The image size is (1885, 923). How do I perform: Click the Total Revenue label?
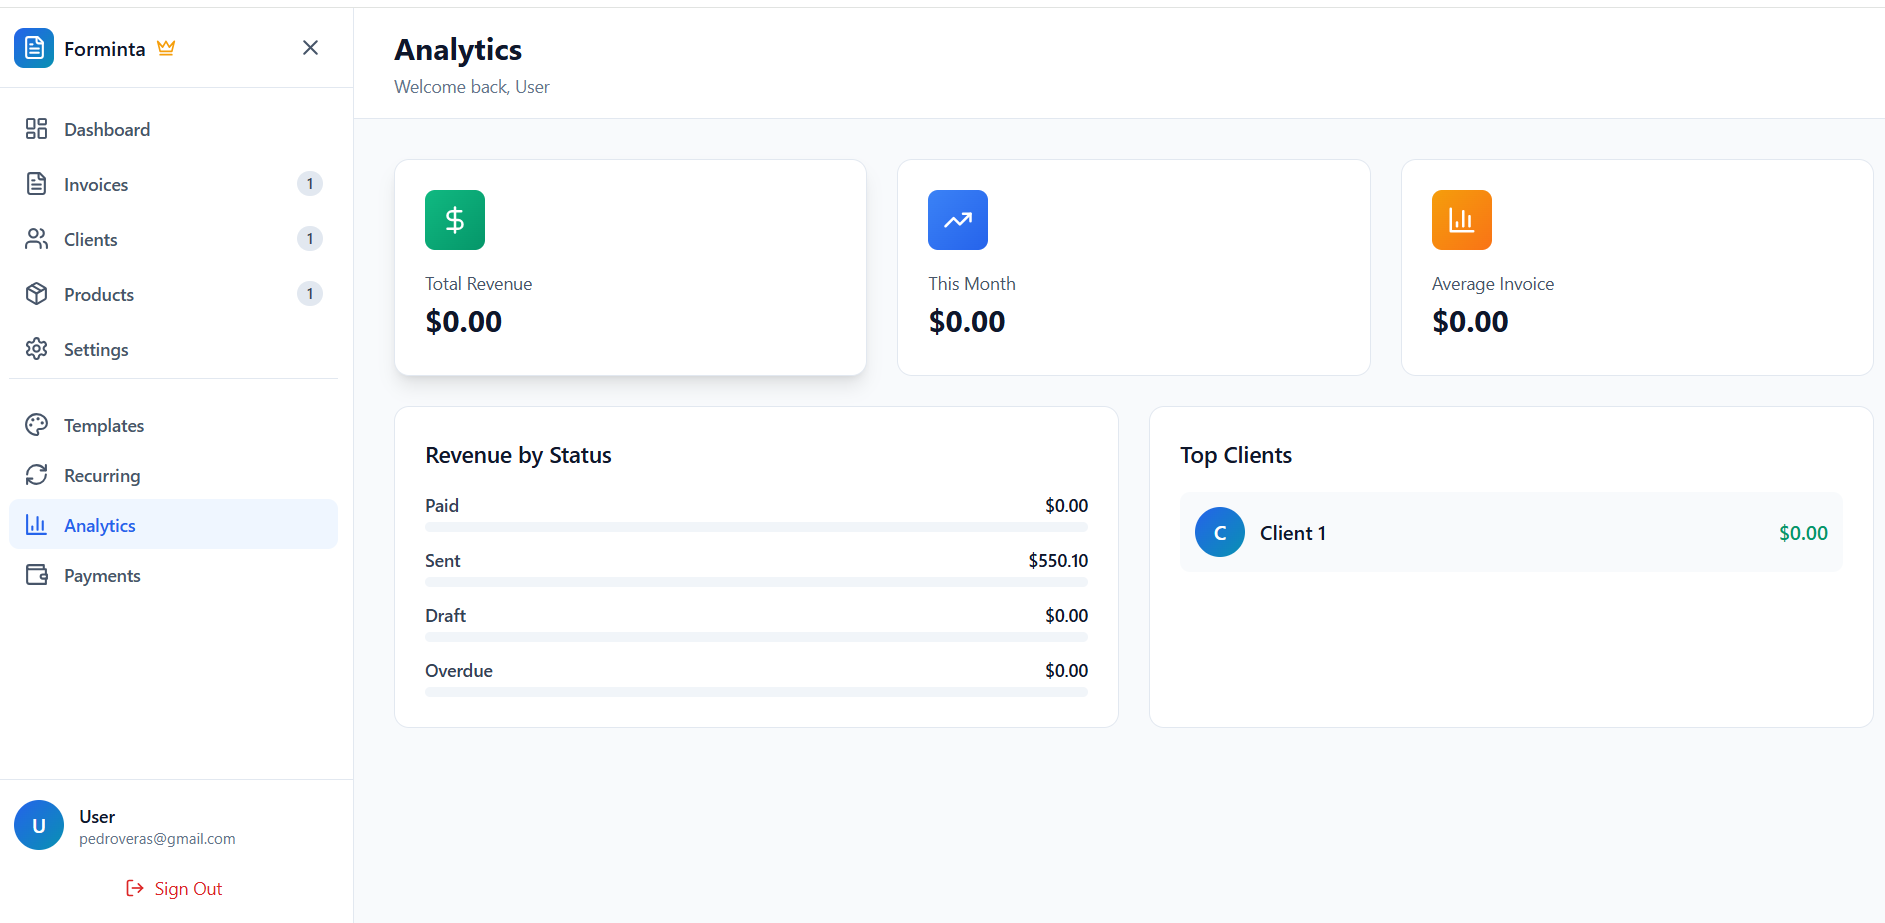pyautogui.click(x=478, y=284)
